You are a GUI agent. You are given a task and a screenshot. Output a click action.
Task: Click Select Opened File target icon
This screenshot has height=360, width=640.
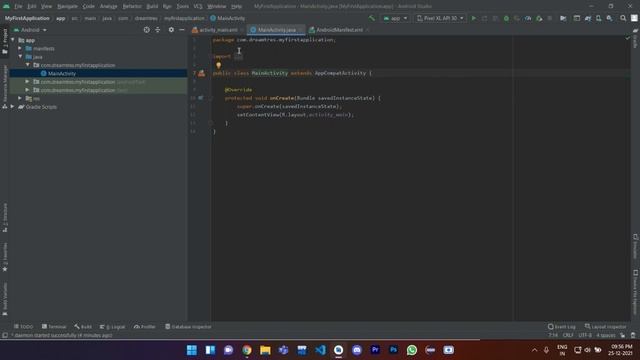[147, 30]
